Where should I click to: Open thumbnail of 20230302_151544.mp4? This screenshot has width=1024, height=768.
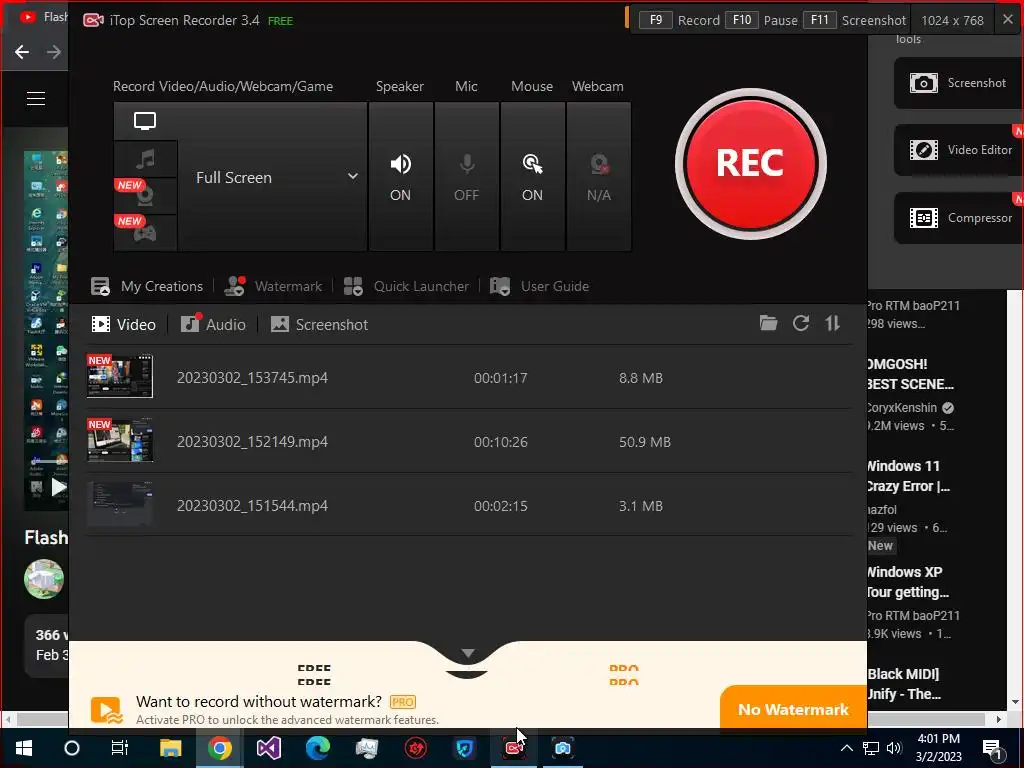click(120, 504)
